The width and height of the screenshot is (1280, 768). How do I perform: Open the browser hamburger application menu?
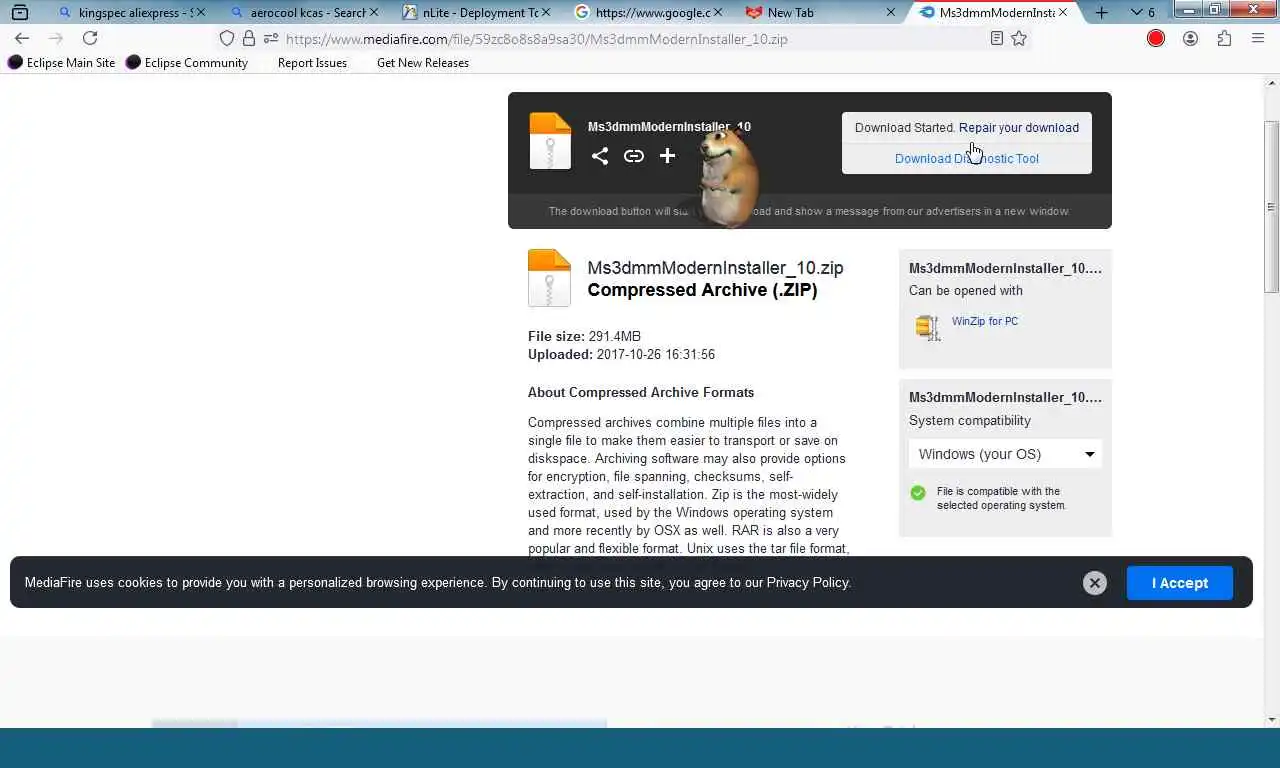[1258, 38]
